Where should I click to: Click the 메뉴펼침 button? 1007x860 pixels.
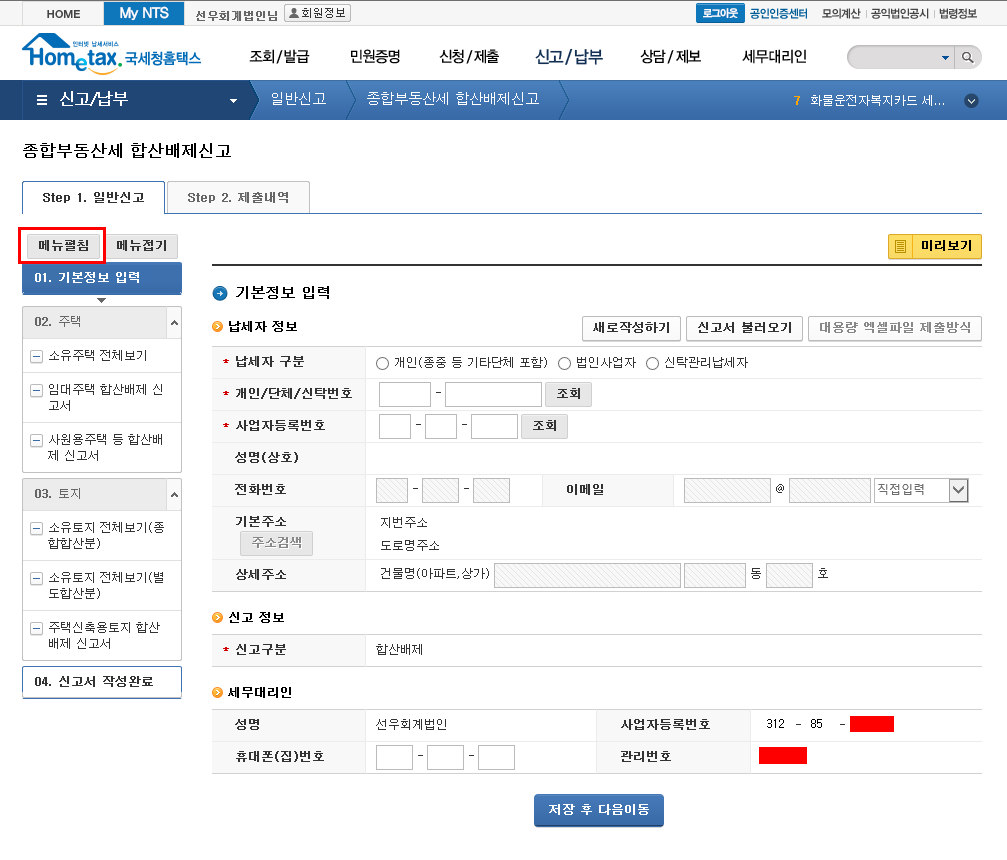coord(63,246)
